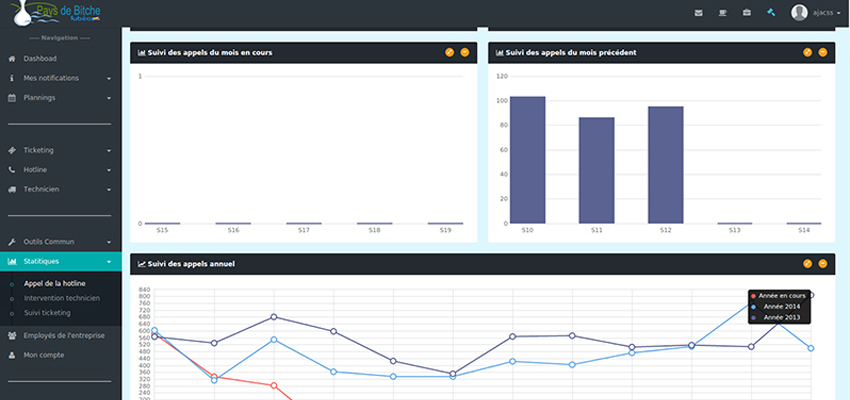The image size is (850, 400).
Task: Click the blue gavel icon
Action: coord(771,13)
